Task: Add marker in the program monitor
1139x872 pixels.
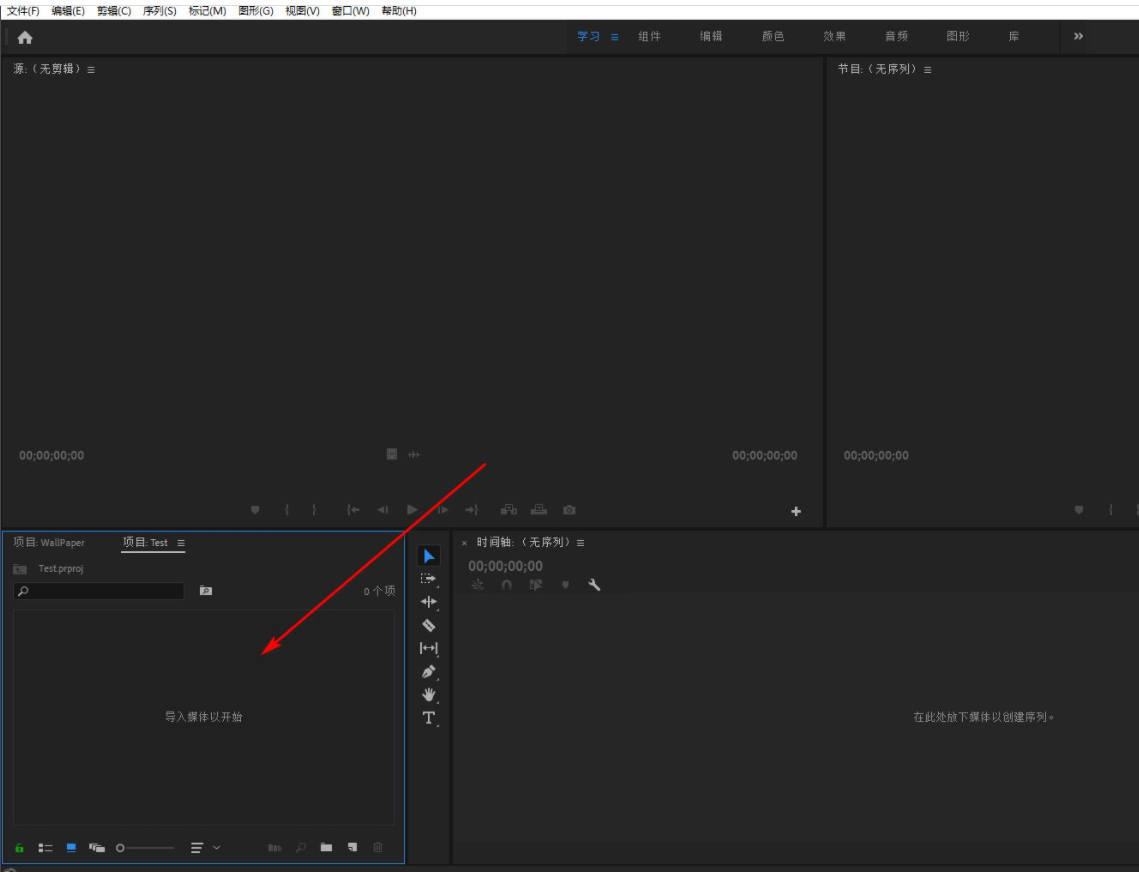Action: pyautogui.click(x=1079, y=510)
